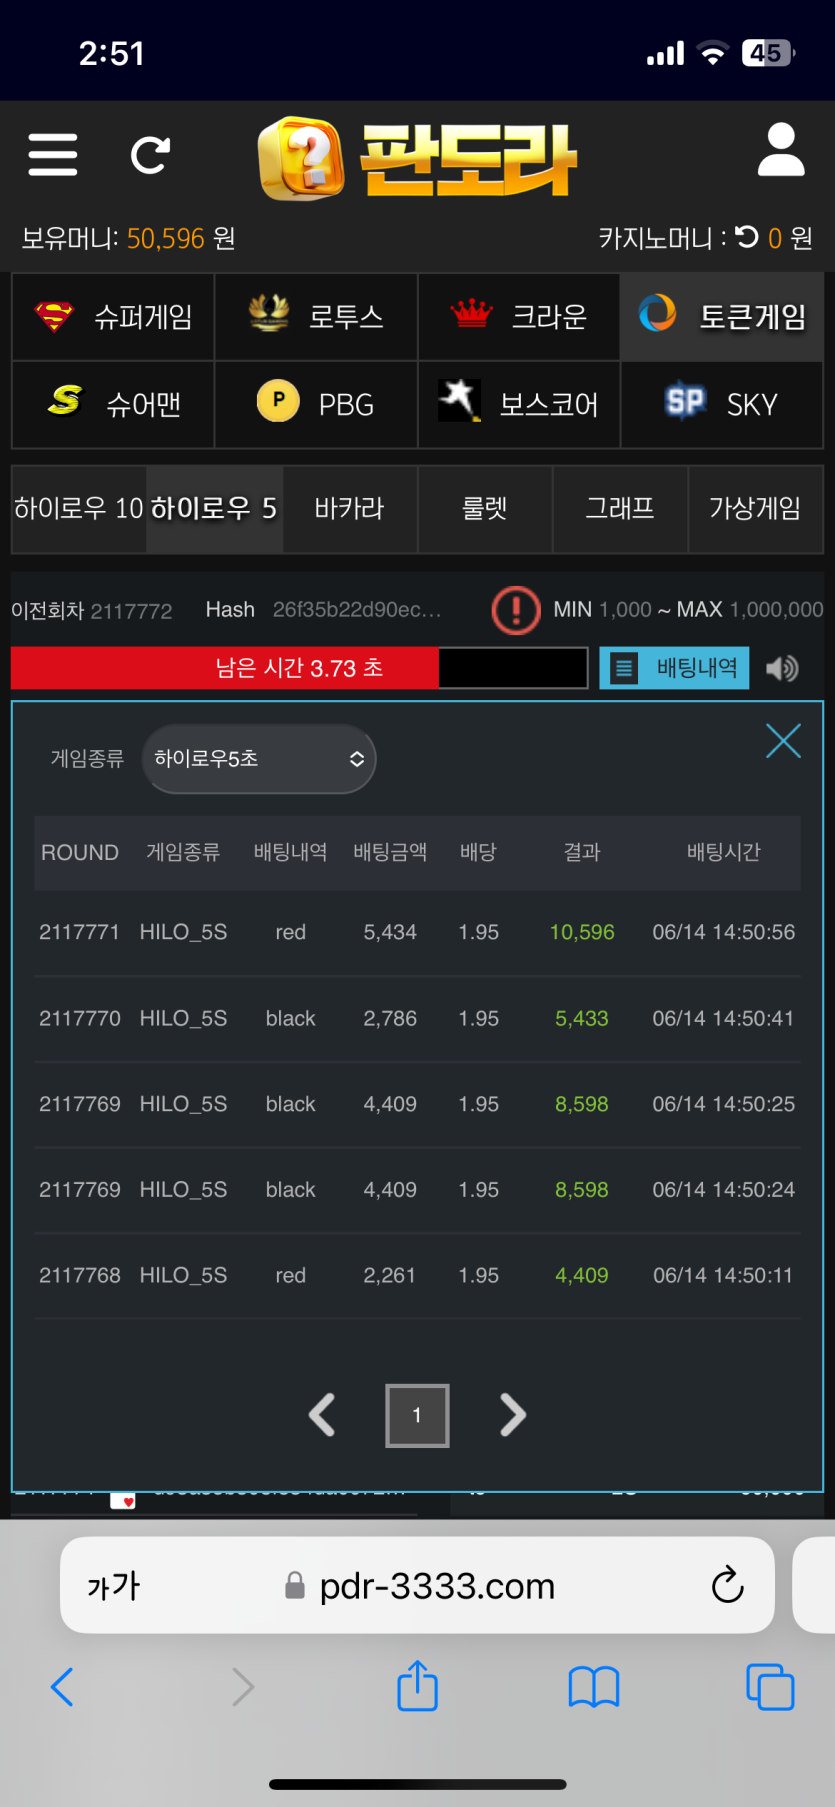Open Safari tabs overview icon
Screen dimensions: 835x1807
point(770,1687)
